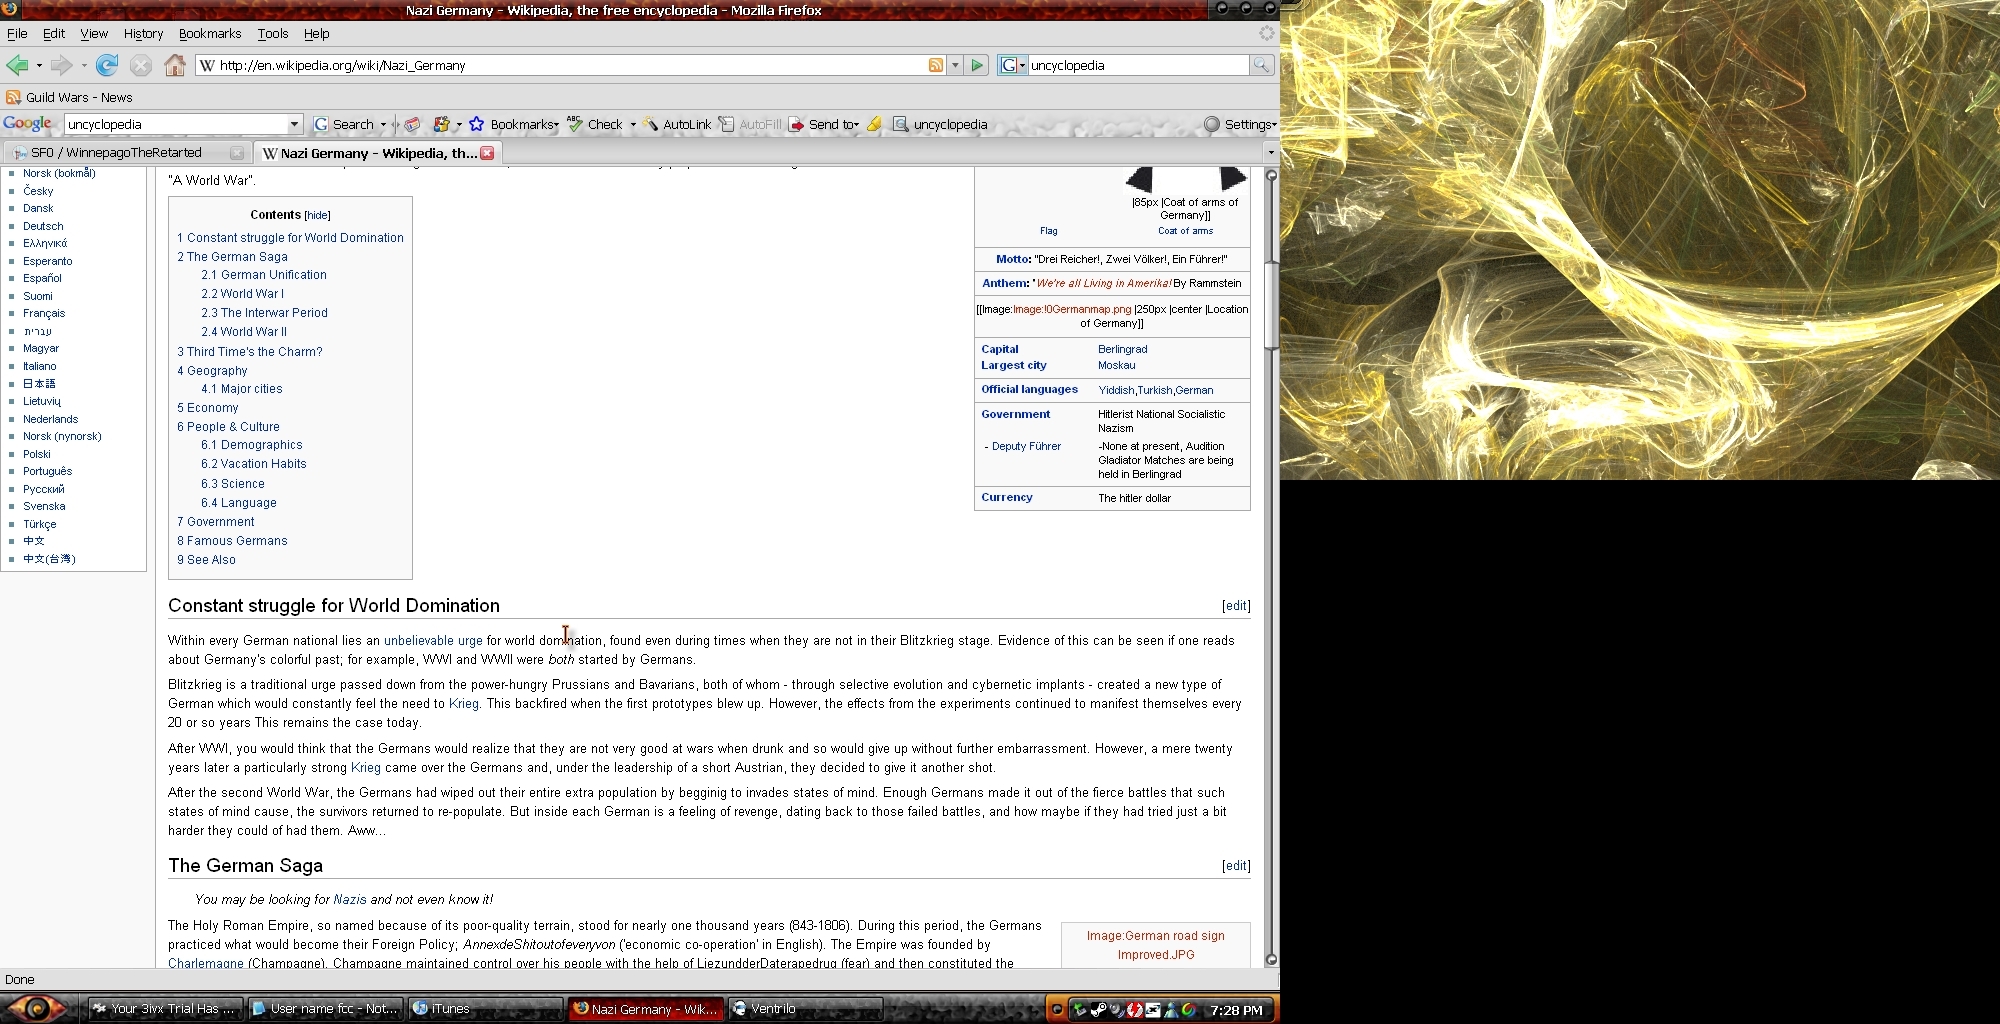The width and height of the screenshot is (2000, 1024).
Task: Focus the top-right search field containing 'uncyclopedia'
Action: click(1138, 65)
